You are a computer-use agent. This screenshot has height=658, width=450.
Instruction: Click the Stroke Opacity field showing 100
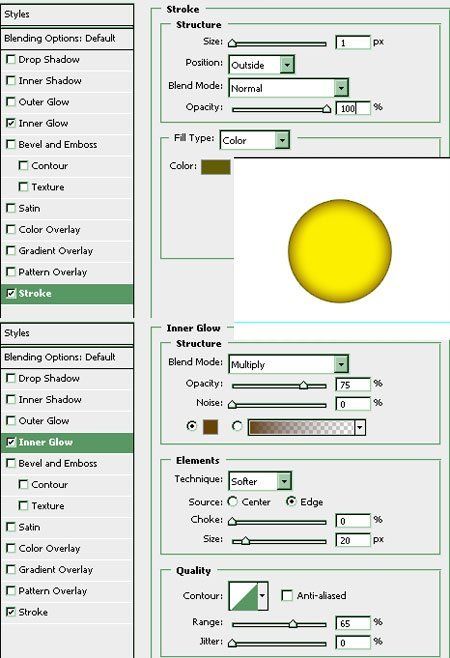pyautogui.click(x=353, y=108)
